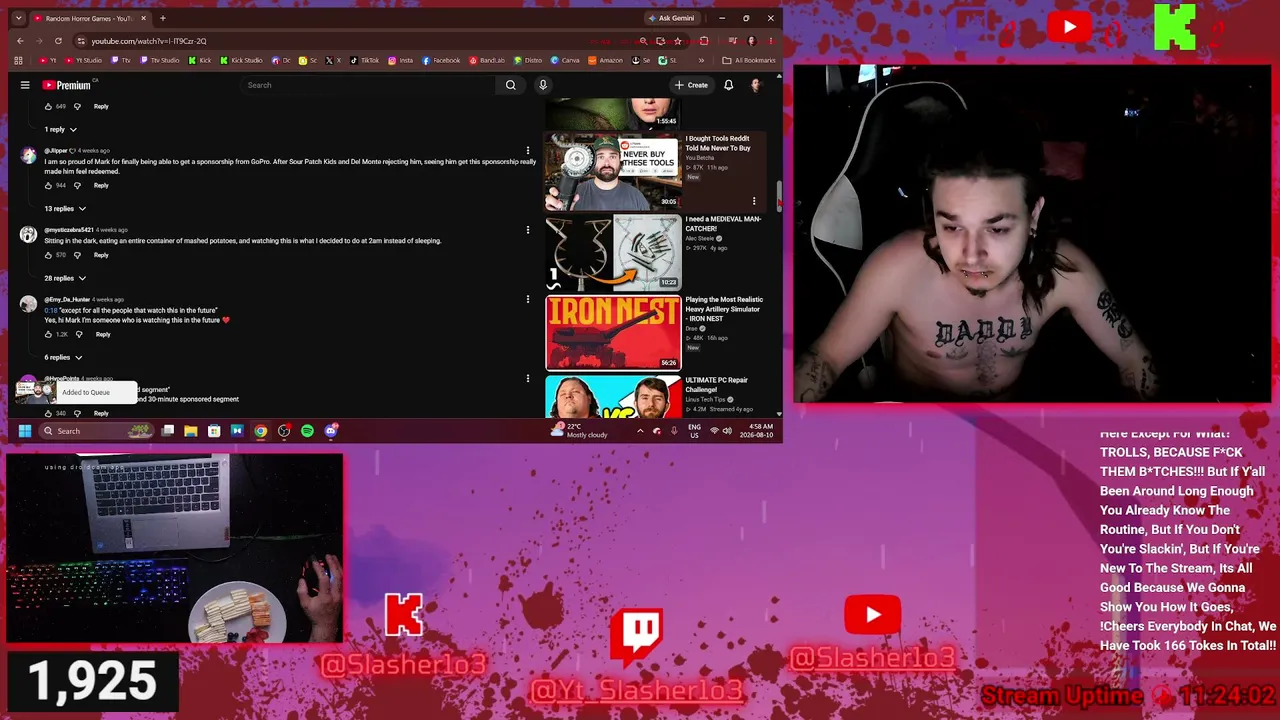
Task: Reload the YouTube page
Action: tap(58, 41)
